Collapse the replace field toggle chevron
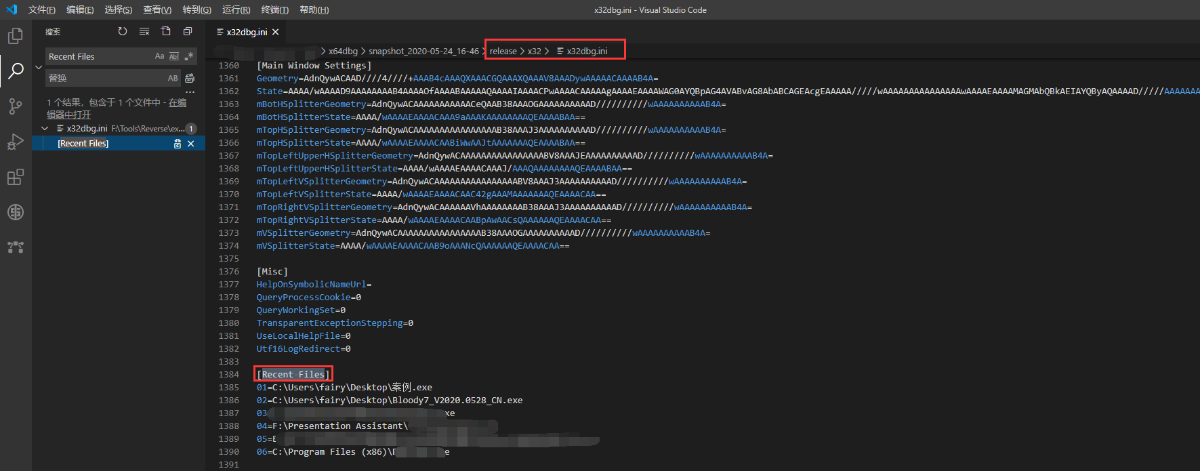This screenshot has height=471, width=1200. (38, 67)
